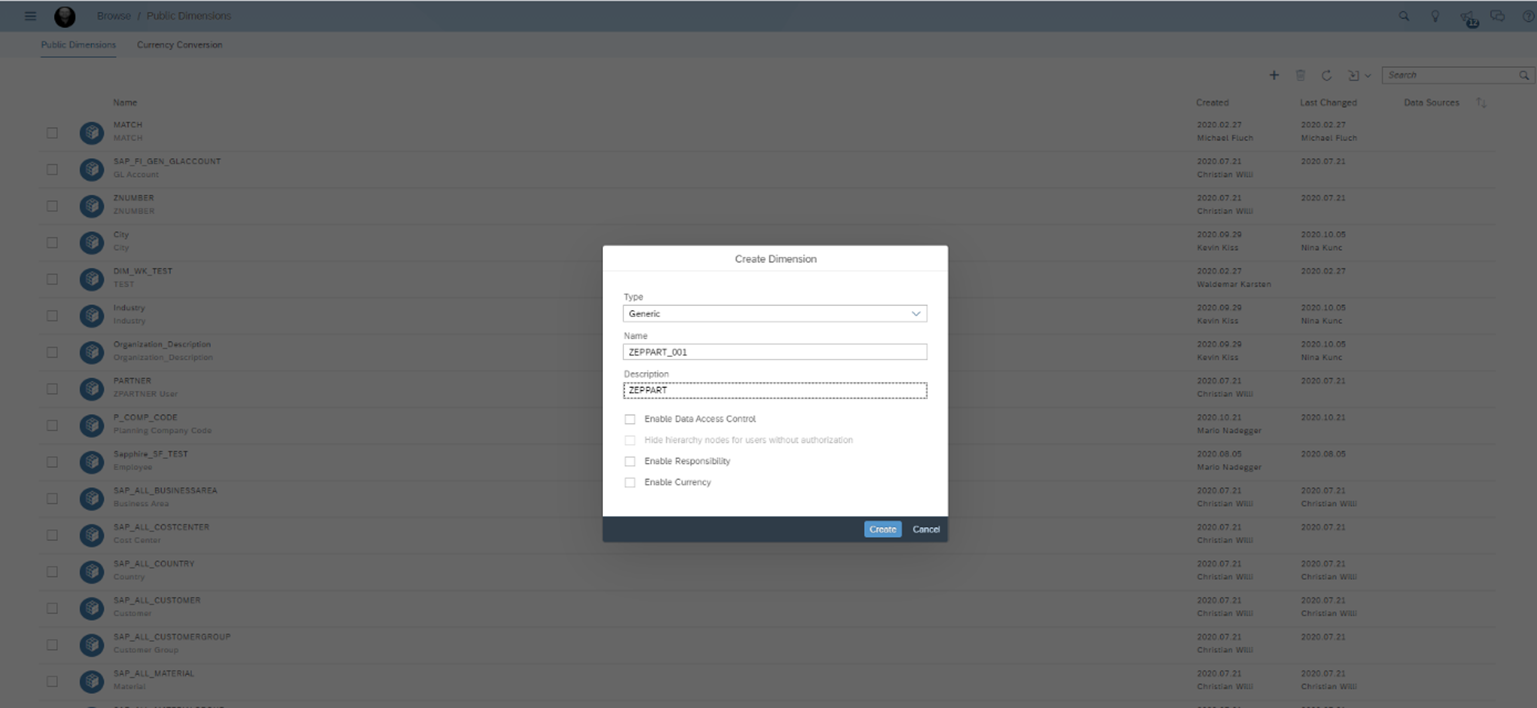Click the search icon in top header
Image resolution: width=1537 pixels, height=708 pixels.
tap(1404, 16)
